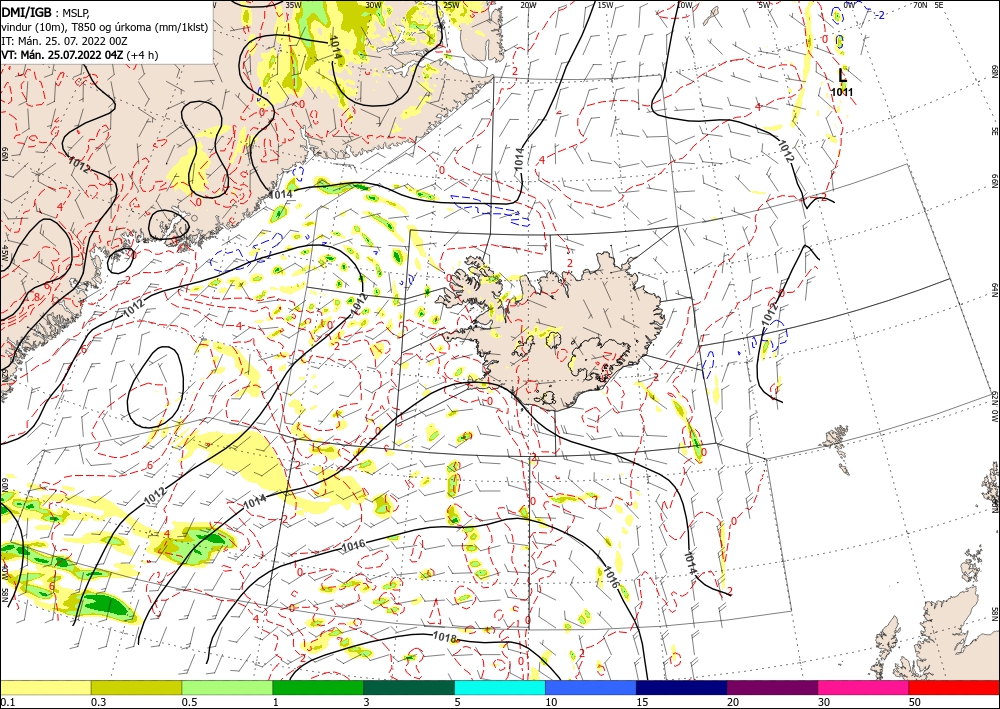Image resolution: width=1000 pixels, height=709 pixels.
Task: Click the '1011' pressure value under L
Action: click(842, 92)
